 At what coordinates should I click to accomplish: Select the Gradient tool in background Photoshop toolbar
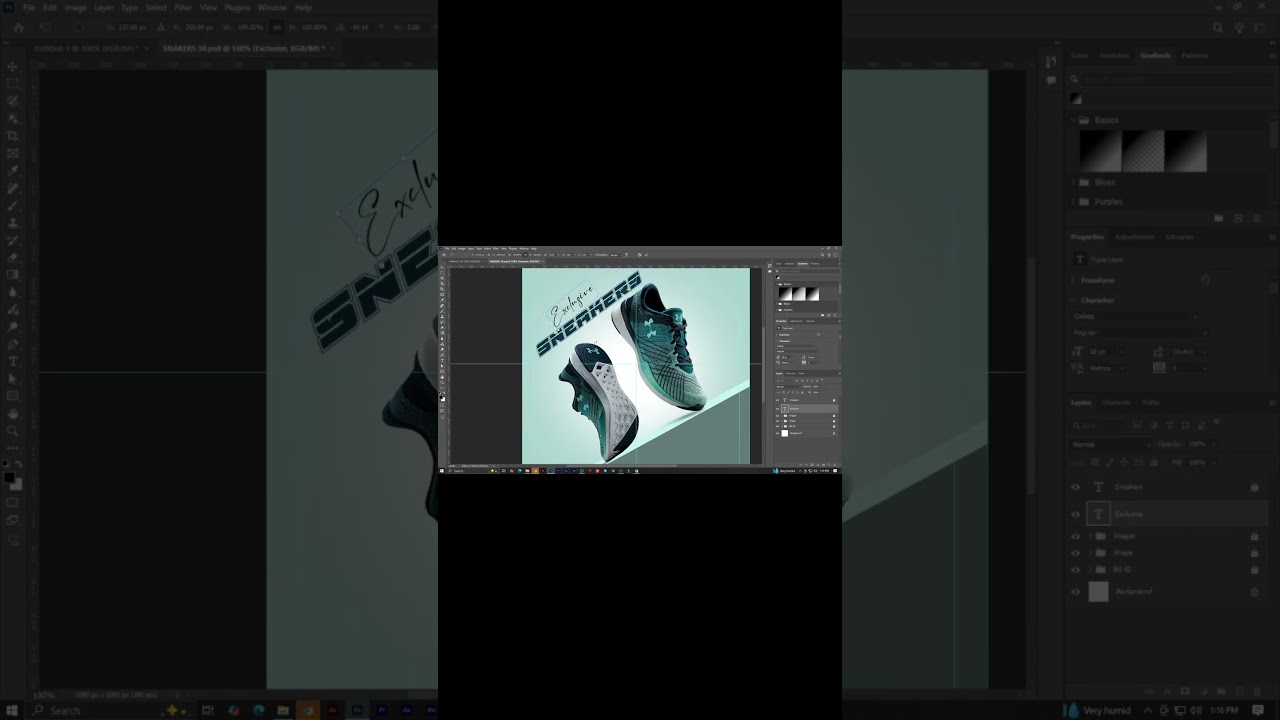tap(13, 275)
